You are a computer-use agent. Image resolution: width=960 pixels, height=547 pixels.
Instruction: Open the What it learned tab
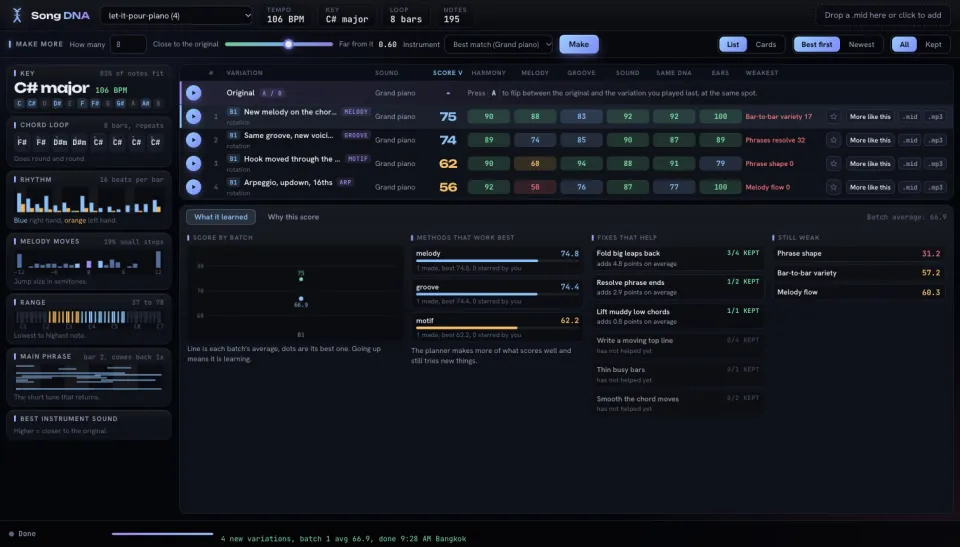(221, 217)
